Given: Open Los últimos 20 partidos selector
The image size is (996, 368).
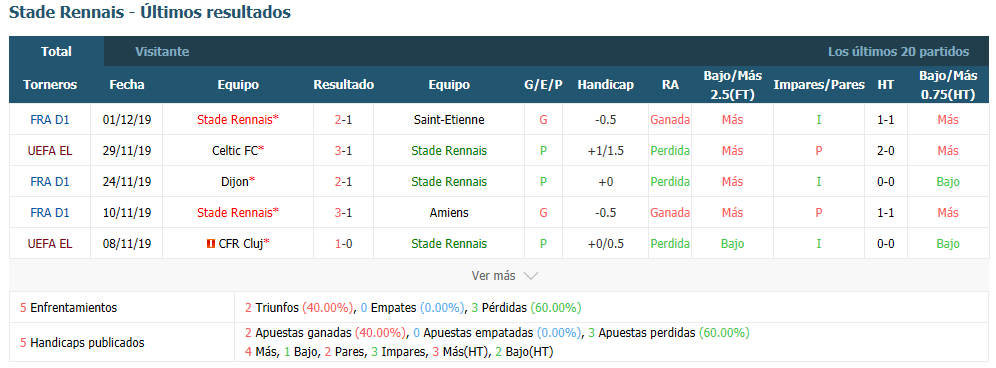Looking at the screenshot, I should click(x=898, y=51).
